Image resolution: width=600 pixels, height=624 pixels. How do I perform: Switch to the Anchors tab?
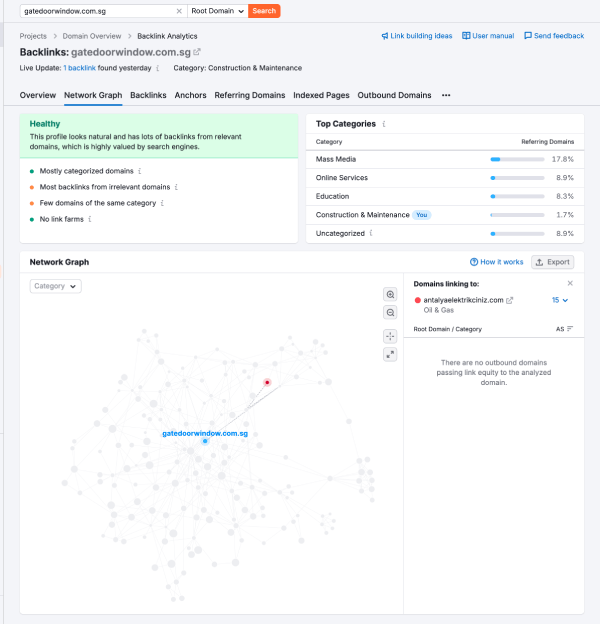click(x=190, y=96)
